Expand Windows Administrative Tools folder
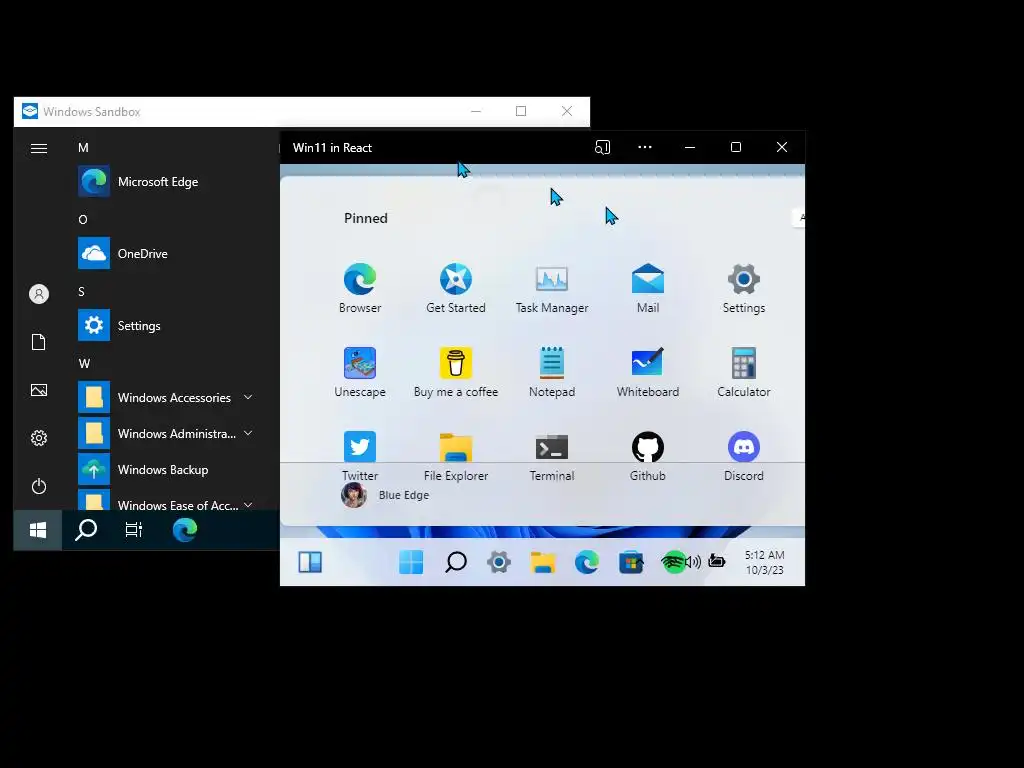Image resolution: width=1024 pixels, height=768 pixels. pos(165,434)
